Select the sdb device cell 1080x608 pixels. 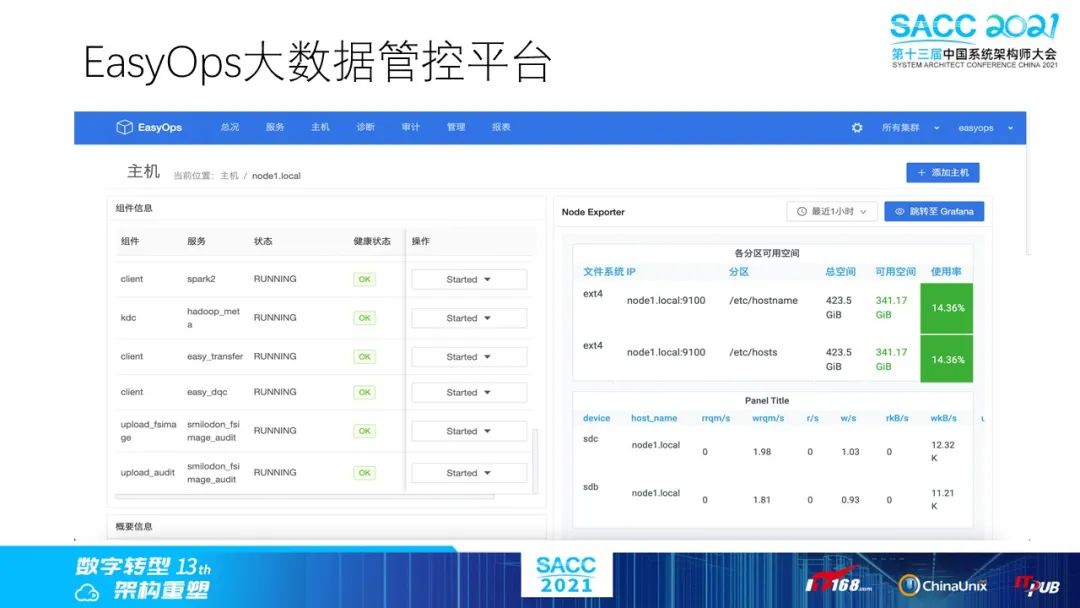click(591, 487)
